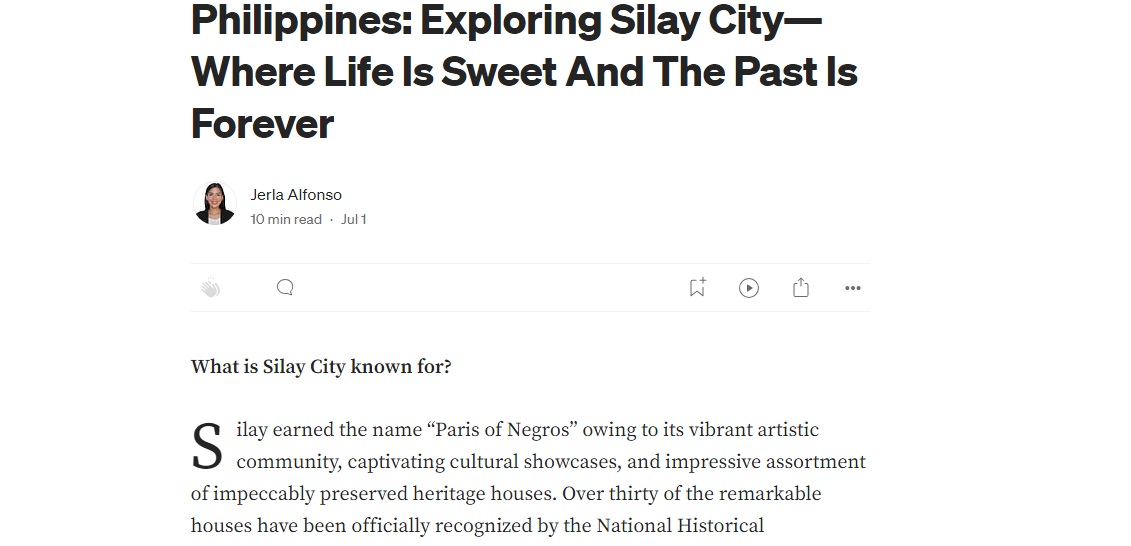
Task: Click the large drop cap letter S
Action: tap(208, 447)
